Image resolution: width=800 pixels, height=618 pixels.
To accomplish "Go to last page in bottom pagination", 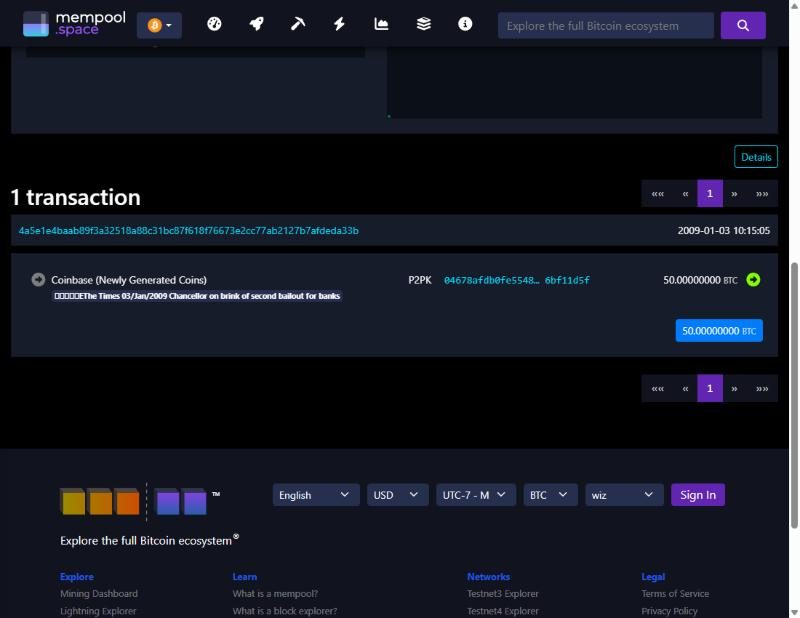I will [762, 389].
